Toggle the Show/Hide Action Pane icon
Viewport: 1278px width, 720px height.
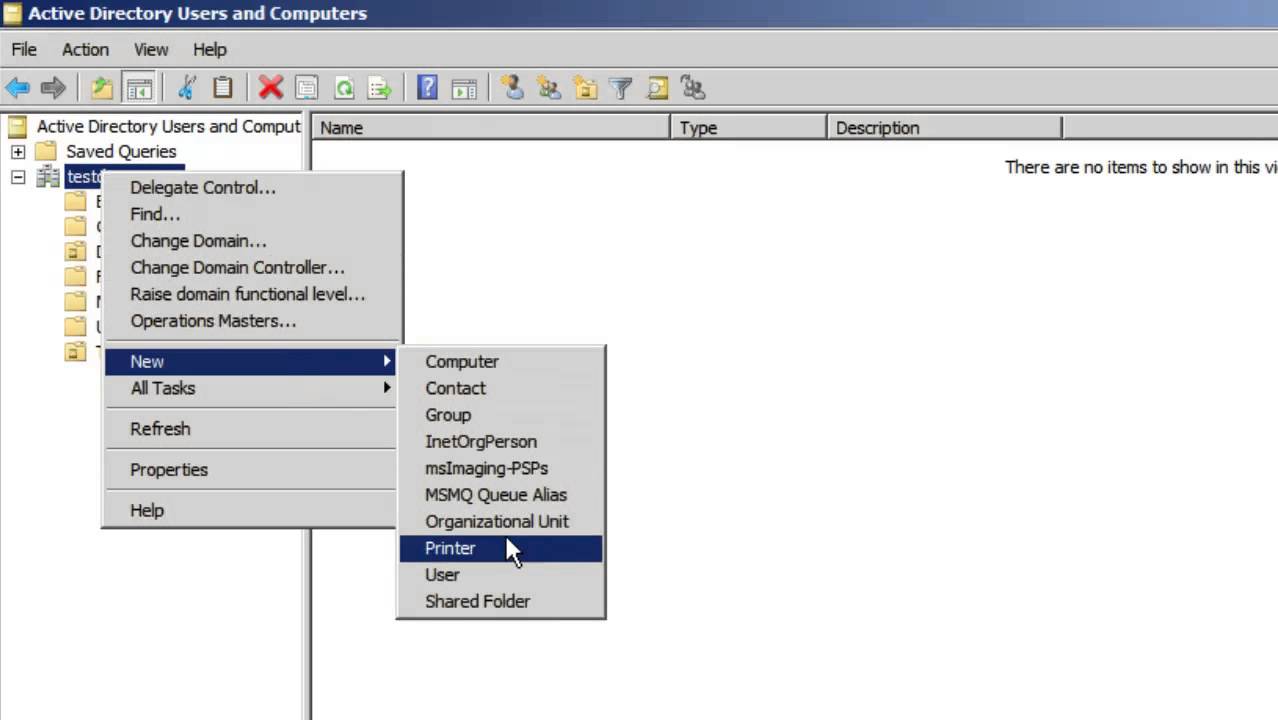click(x=464, y=88)
